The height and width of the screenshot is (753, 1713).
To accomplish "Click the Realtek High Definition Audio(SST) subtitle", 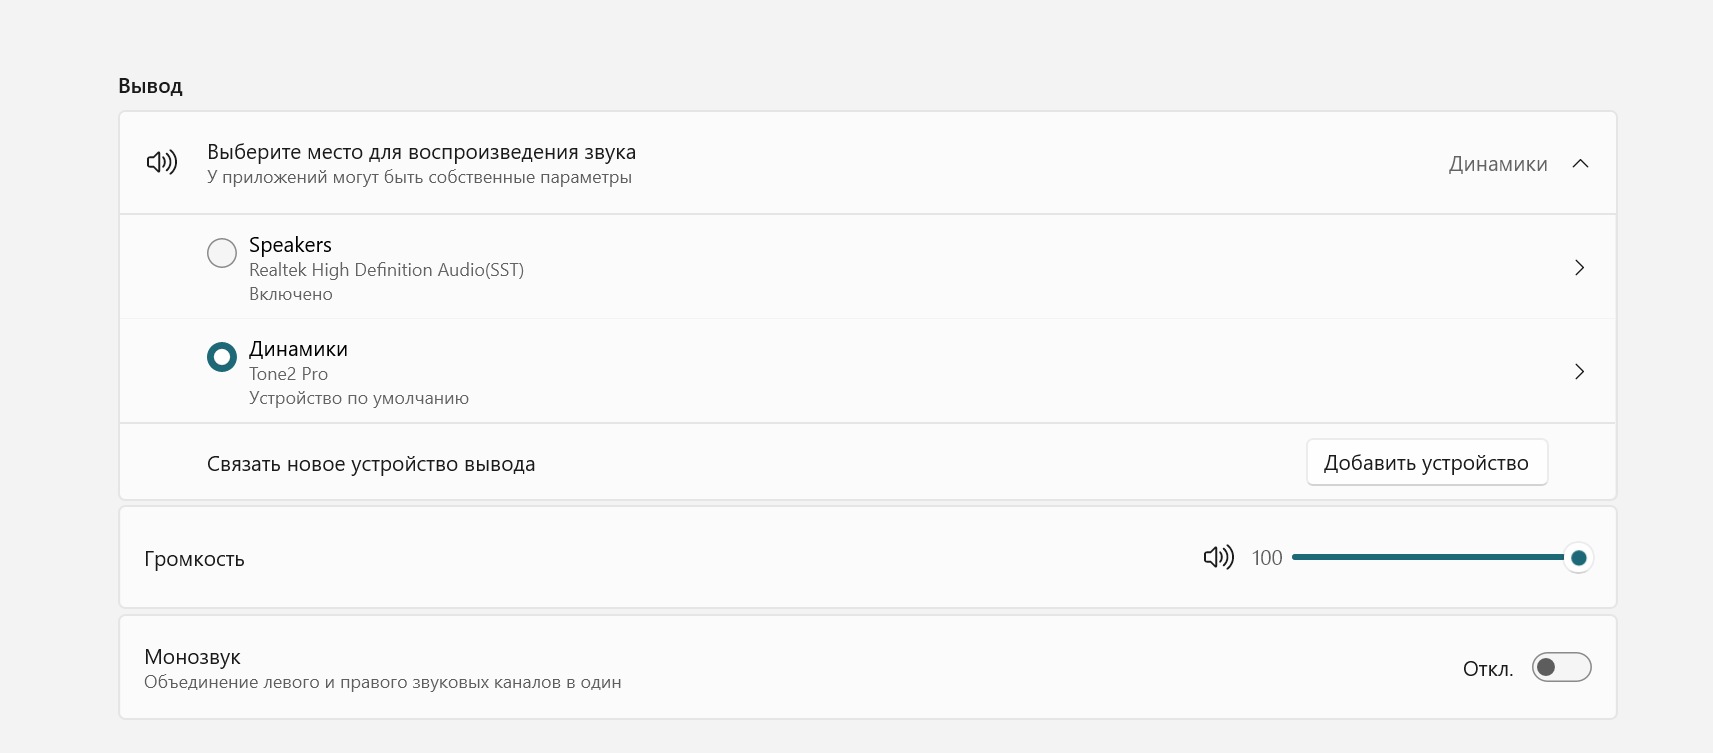I will pos(386,270).
